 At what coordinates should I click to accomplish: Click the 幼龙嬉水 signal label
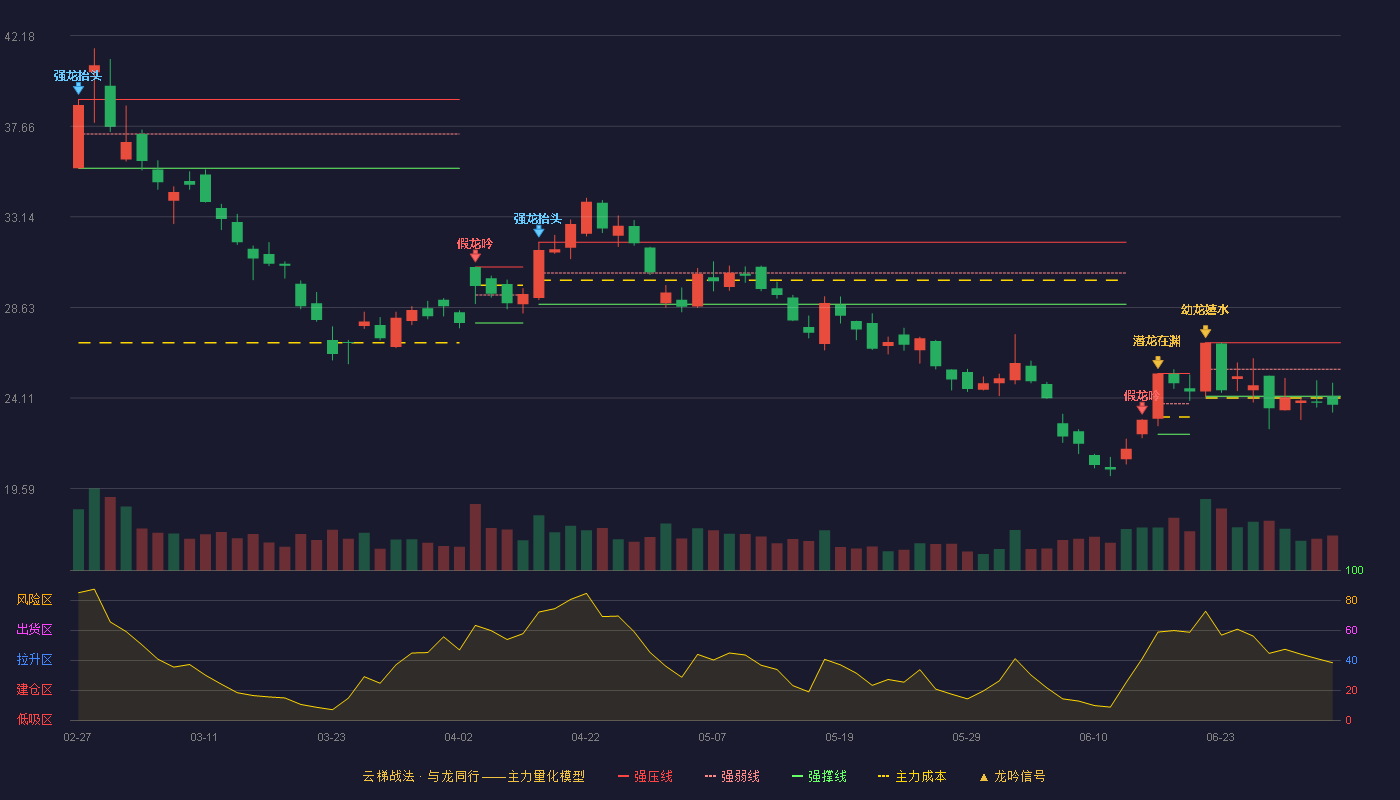[1205, 310]
